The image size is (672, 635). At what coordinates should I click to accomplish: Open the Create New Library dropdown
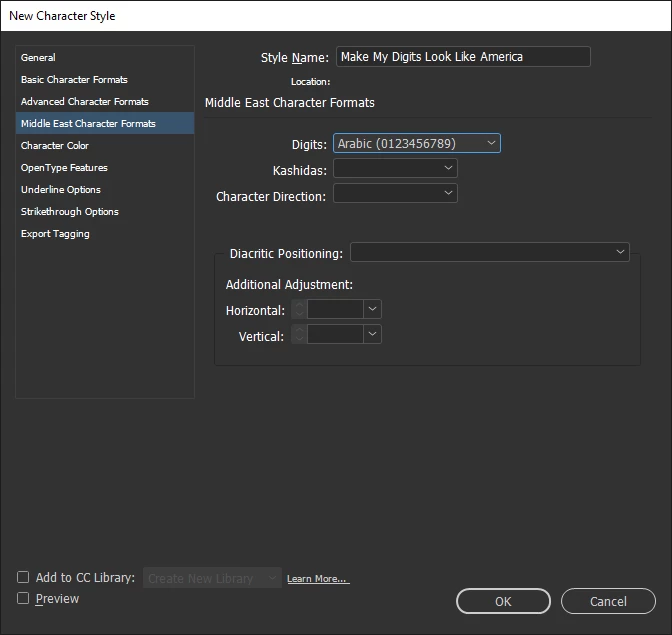(x=212, y=578)
